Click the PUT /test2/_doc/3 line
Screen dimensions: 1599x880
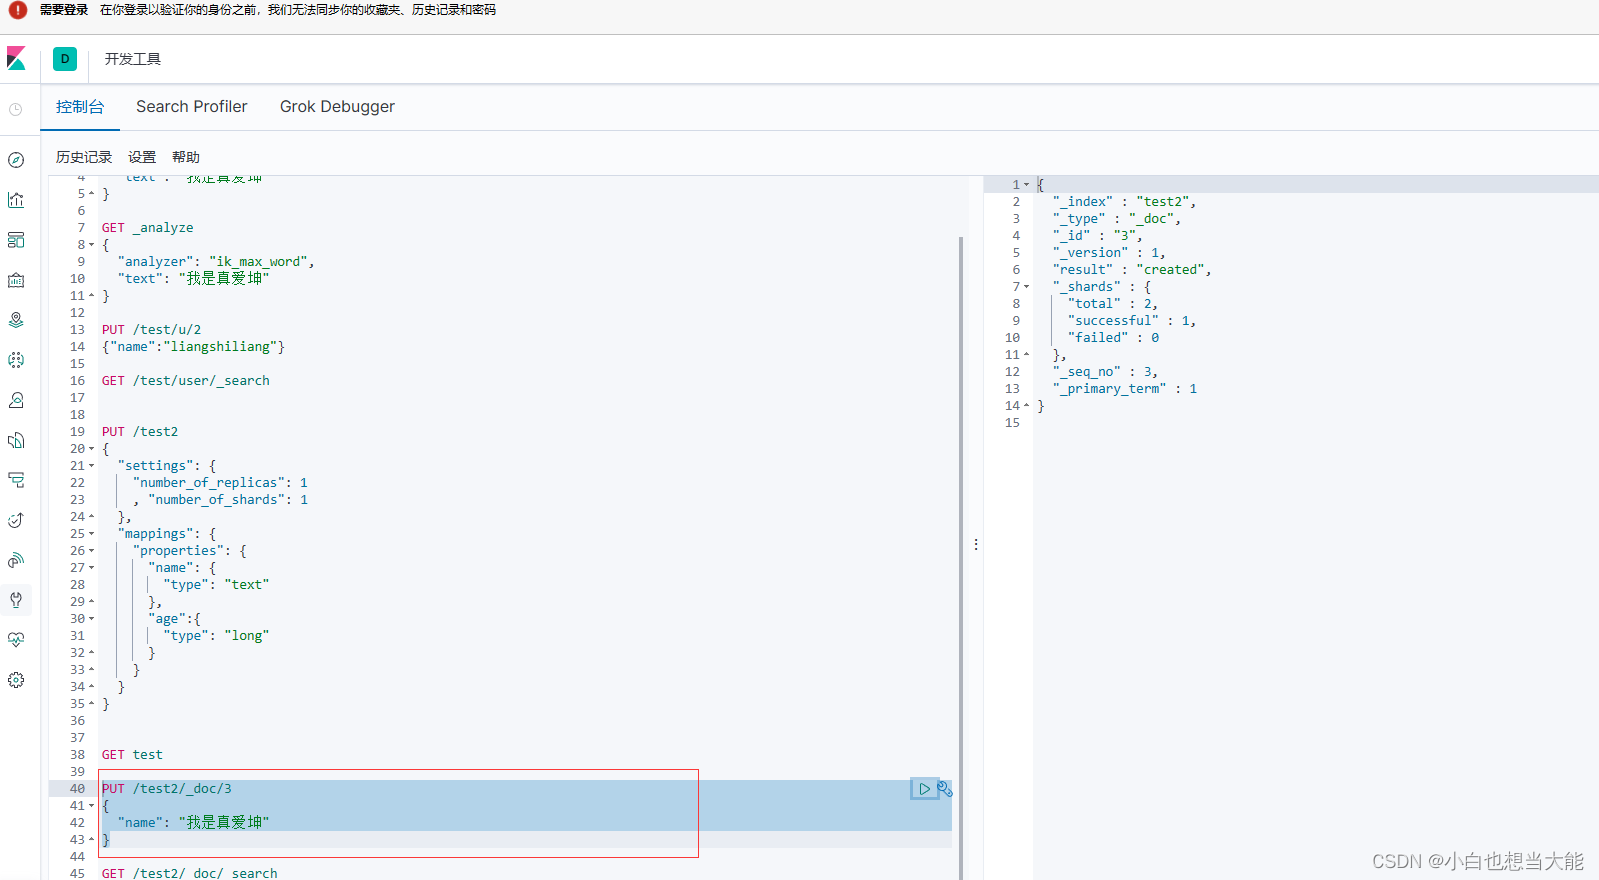pyautogui.click(x=167, y=789)
